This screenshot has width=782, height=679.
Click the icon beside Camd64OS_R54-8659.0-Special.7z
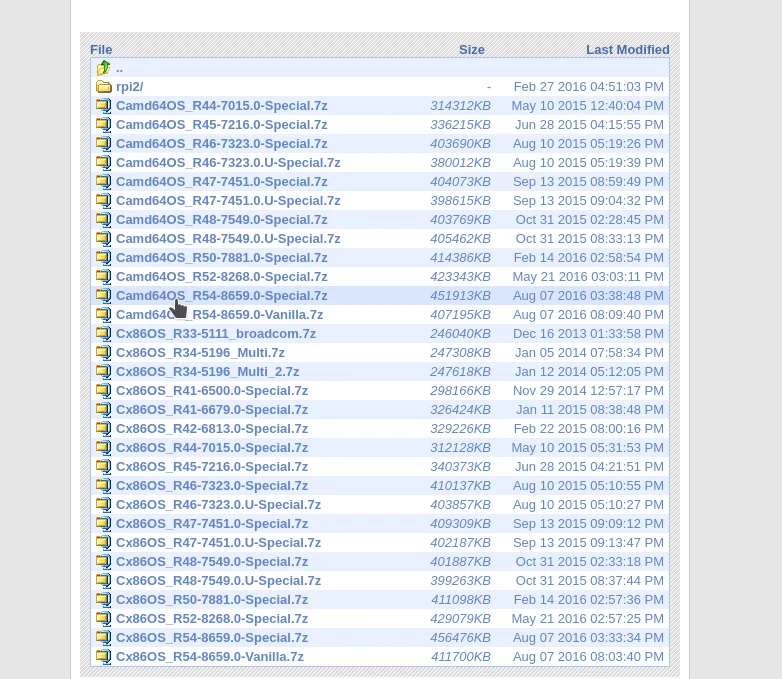[104, 296]
